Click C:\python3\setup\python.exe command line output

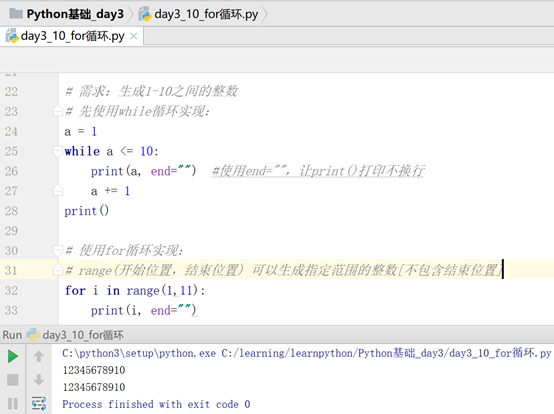click(307, 353)
